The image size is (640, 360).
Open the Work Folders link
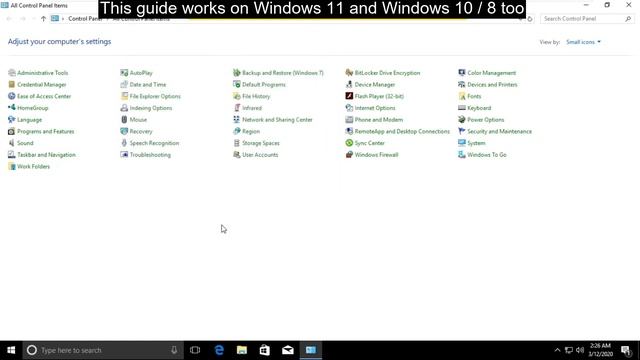(33, 167)
